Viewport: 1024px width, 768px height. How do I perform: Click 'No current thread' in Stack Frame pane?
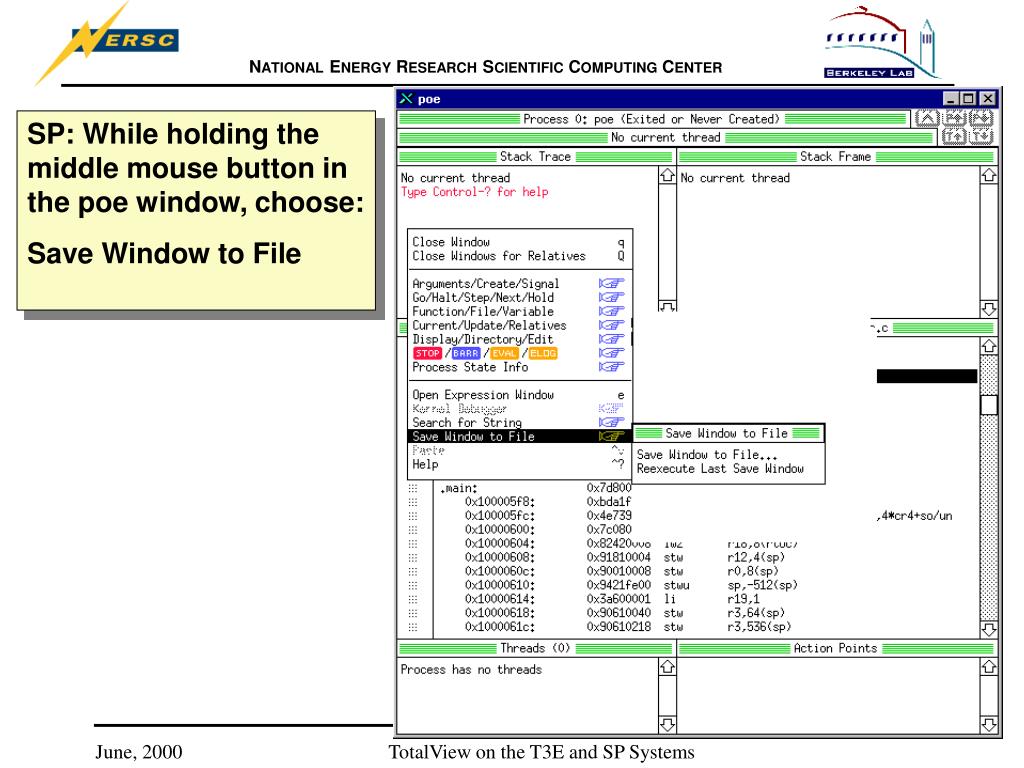tap(735, 178)
